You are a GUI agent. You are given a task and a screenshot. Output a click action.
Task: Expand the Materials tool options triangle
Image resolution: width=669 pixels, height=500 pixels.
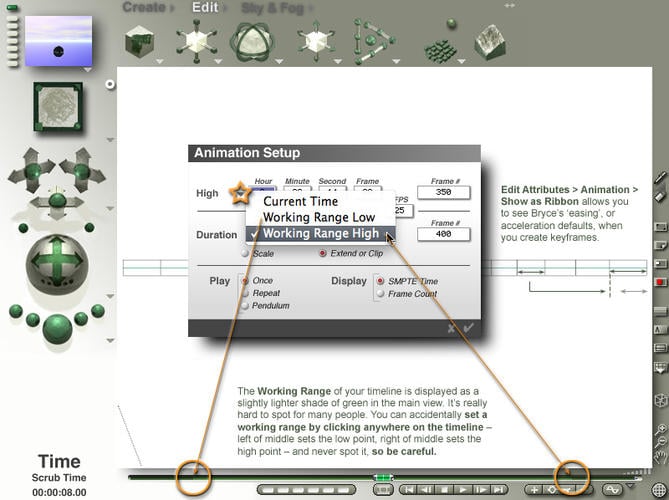point(160,62)
